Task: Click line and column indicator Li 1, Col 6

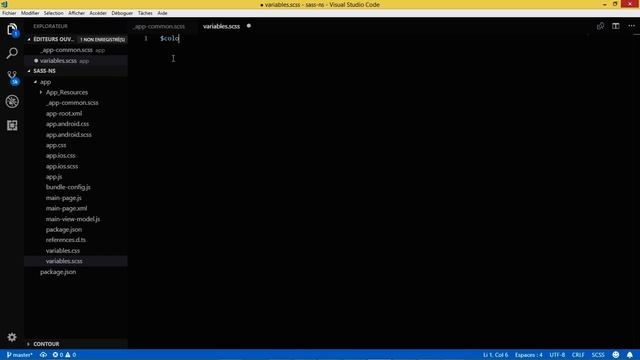Action: [x=496, y=355]
